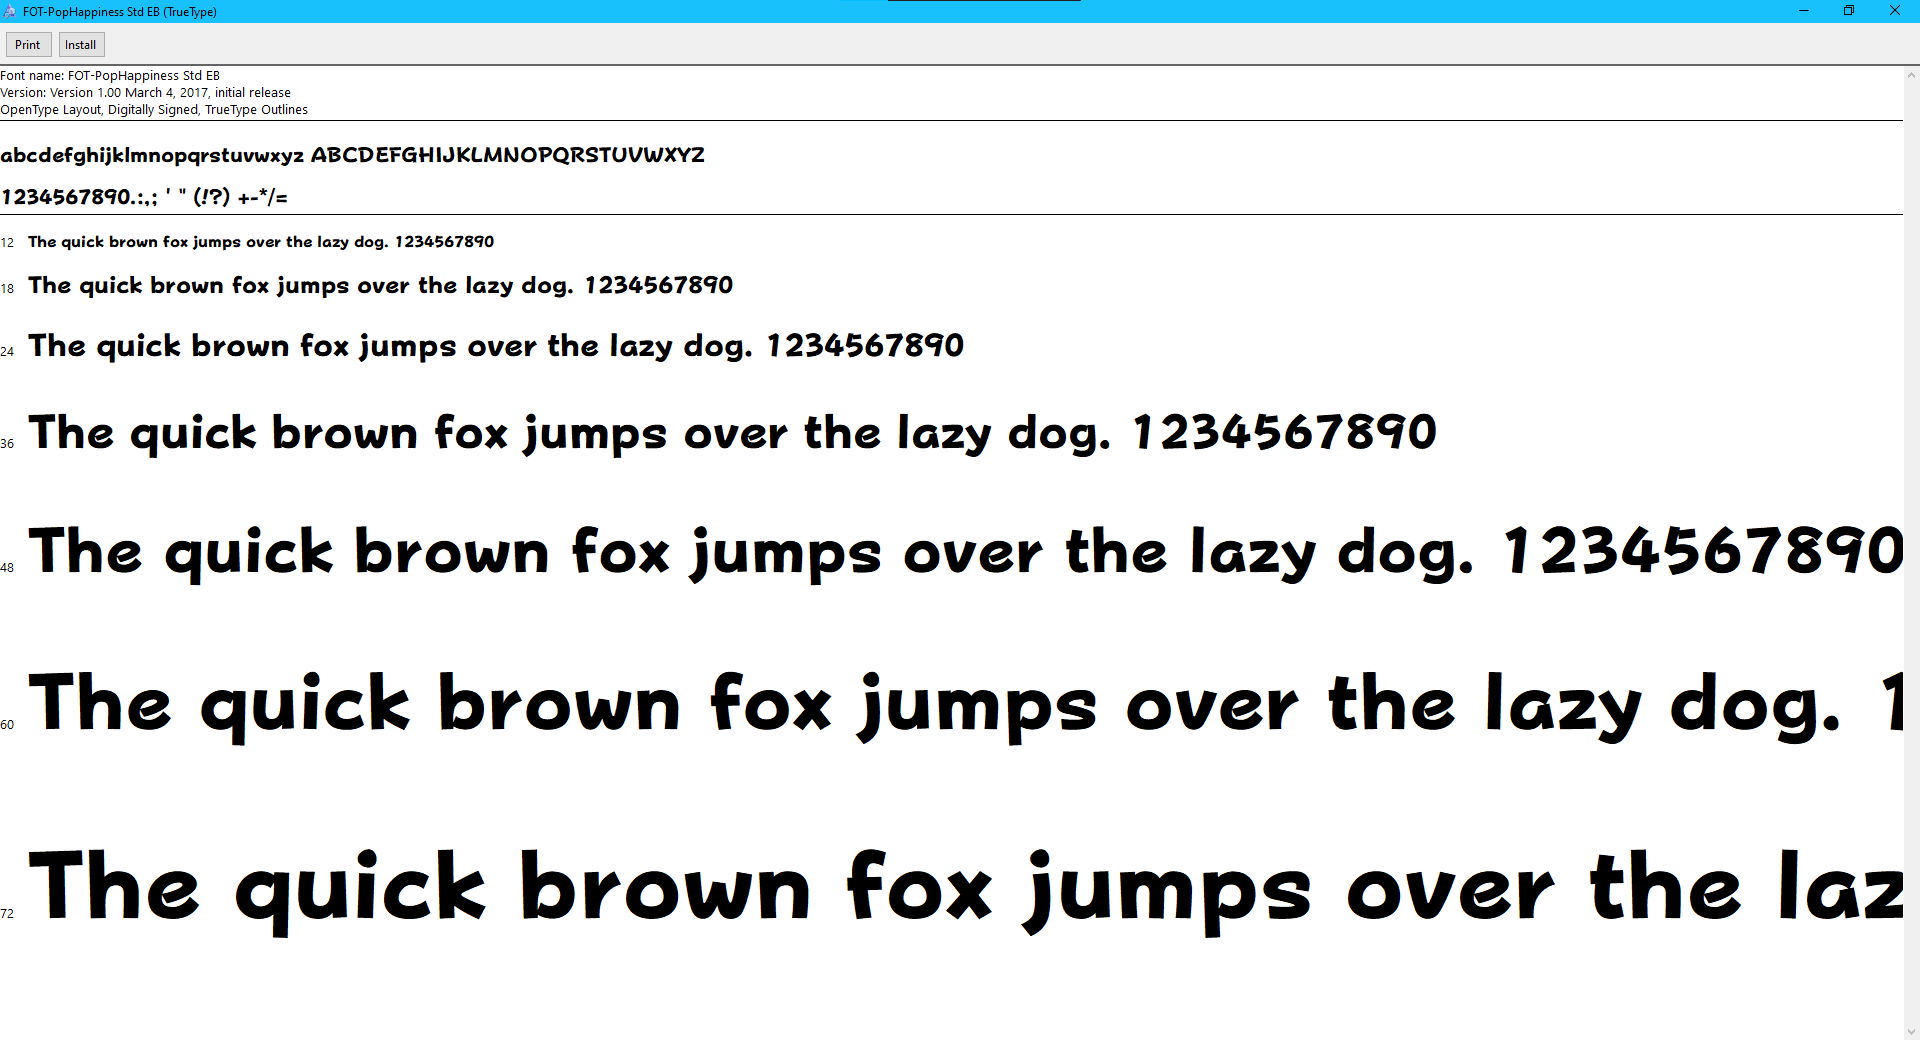Screen dimensions: 1920x1040
Task: Click the scrollbar up arrow
Action: [1911, 75]
